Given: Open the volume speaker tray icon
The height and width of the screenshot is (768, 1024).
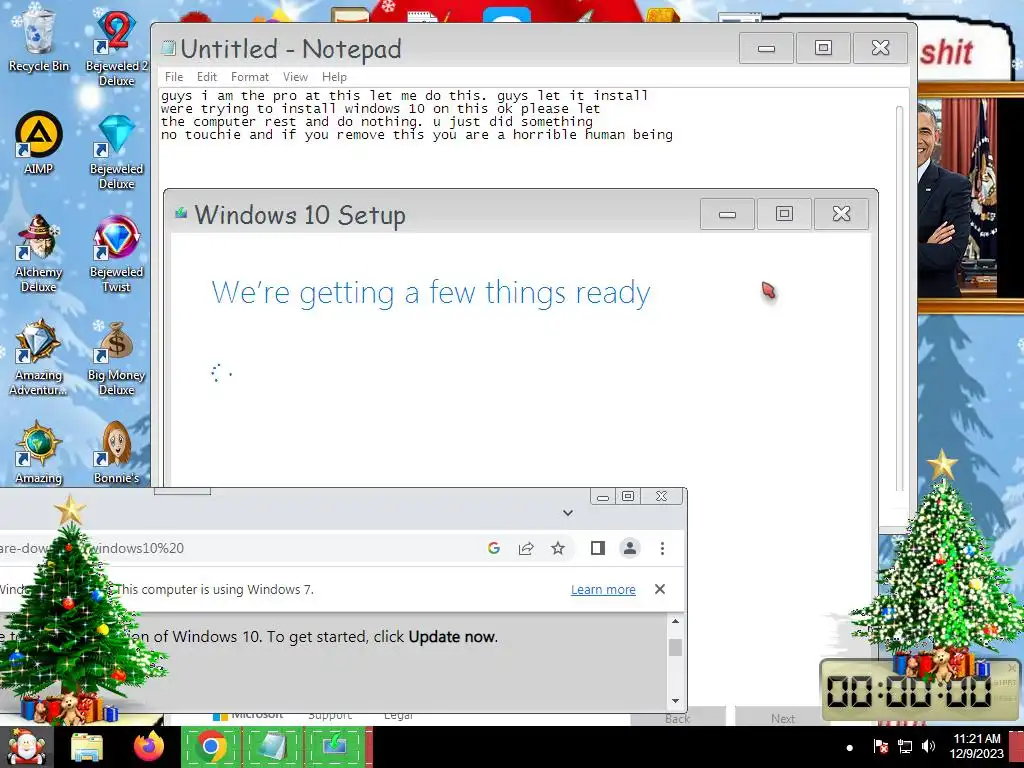Looking at the screenshot, I should pos(928,746).
